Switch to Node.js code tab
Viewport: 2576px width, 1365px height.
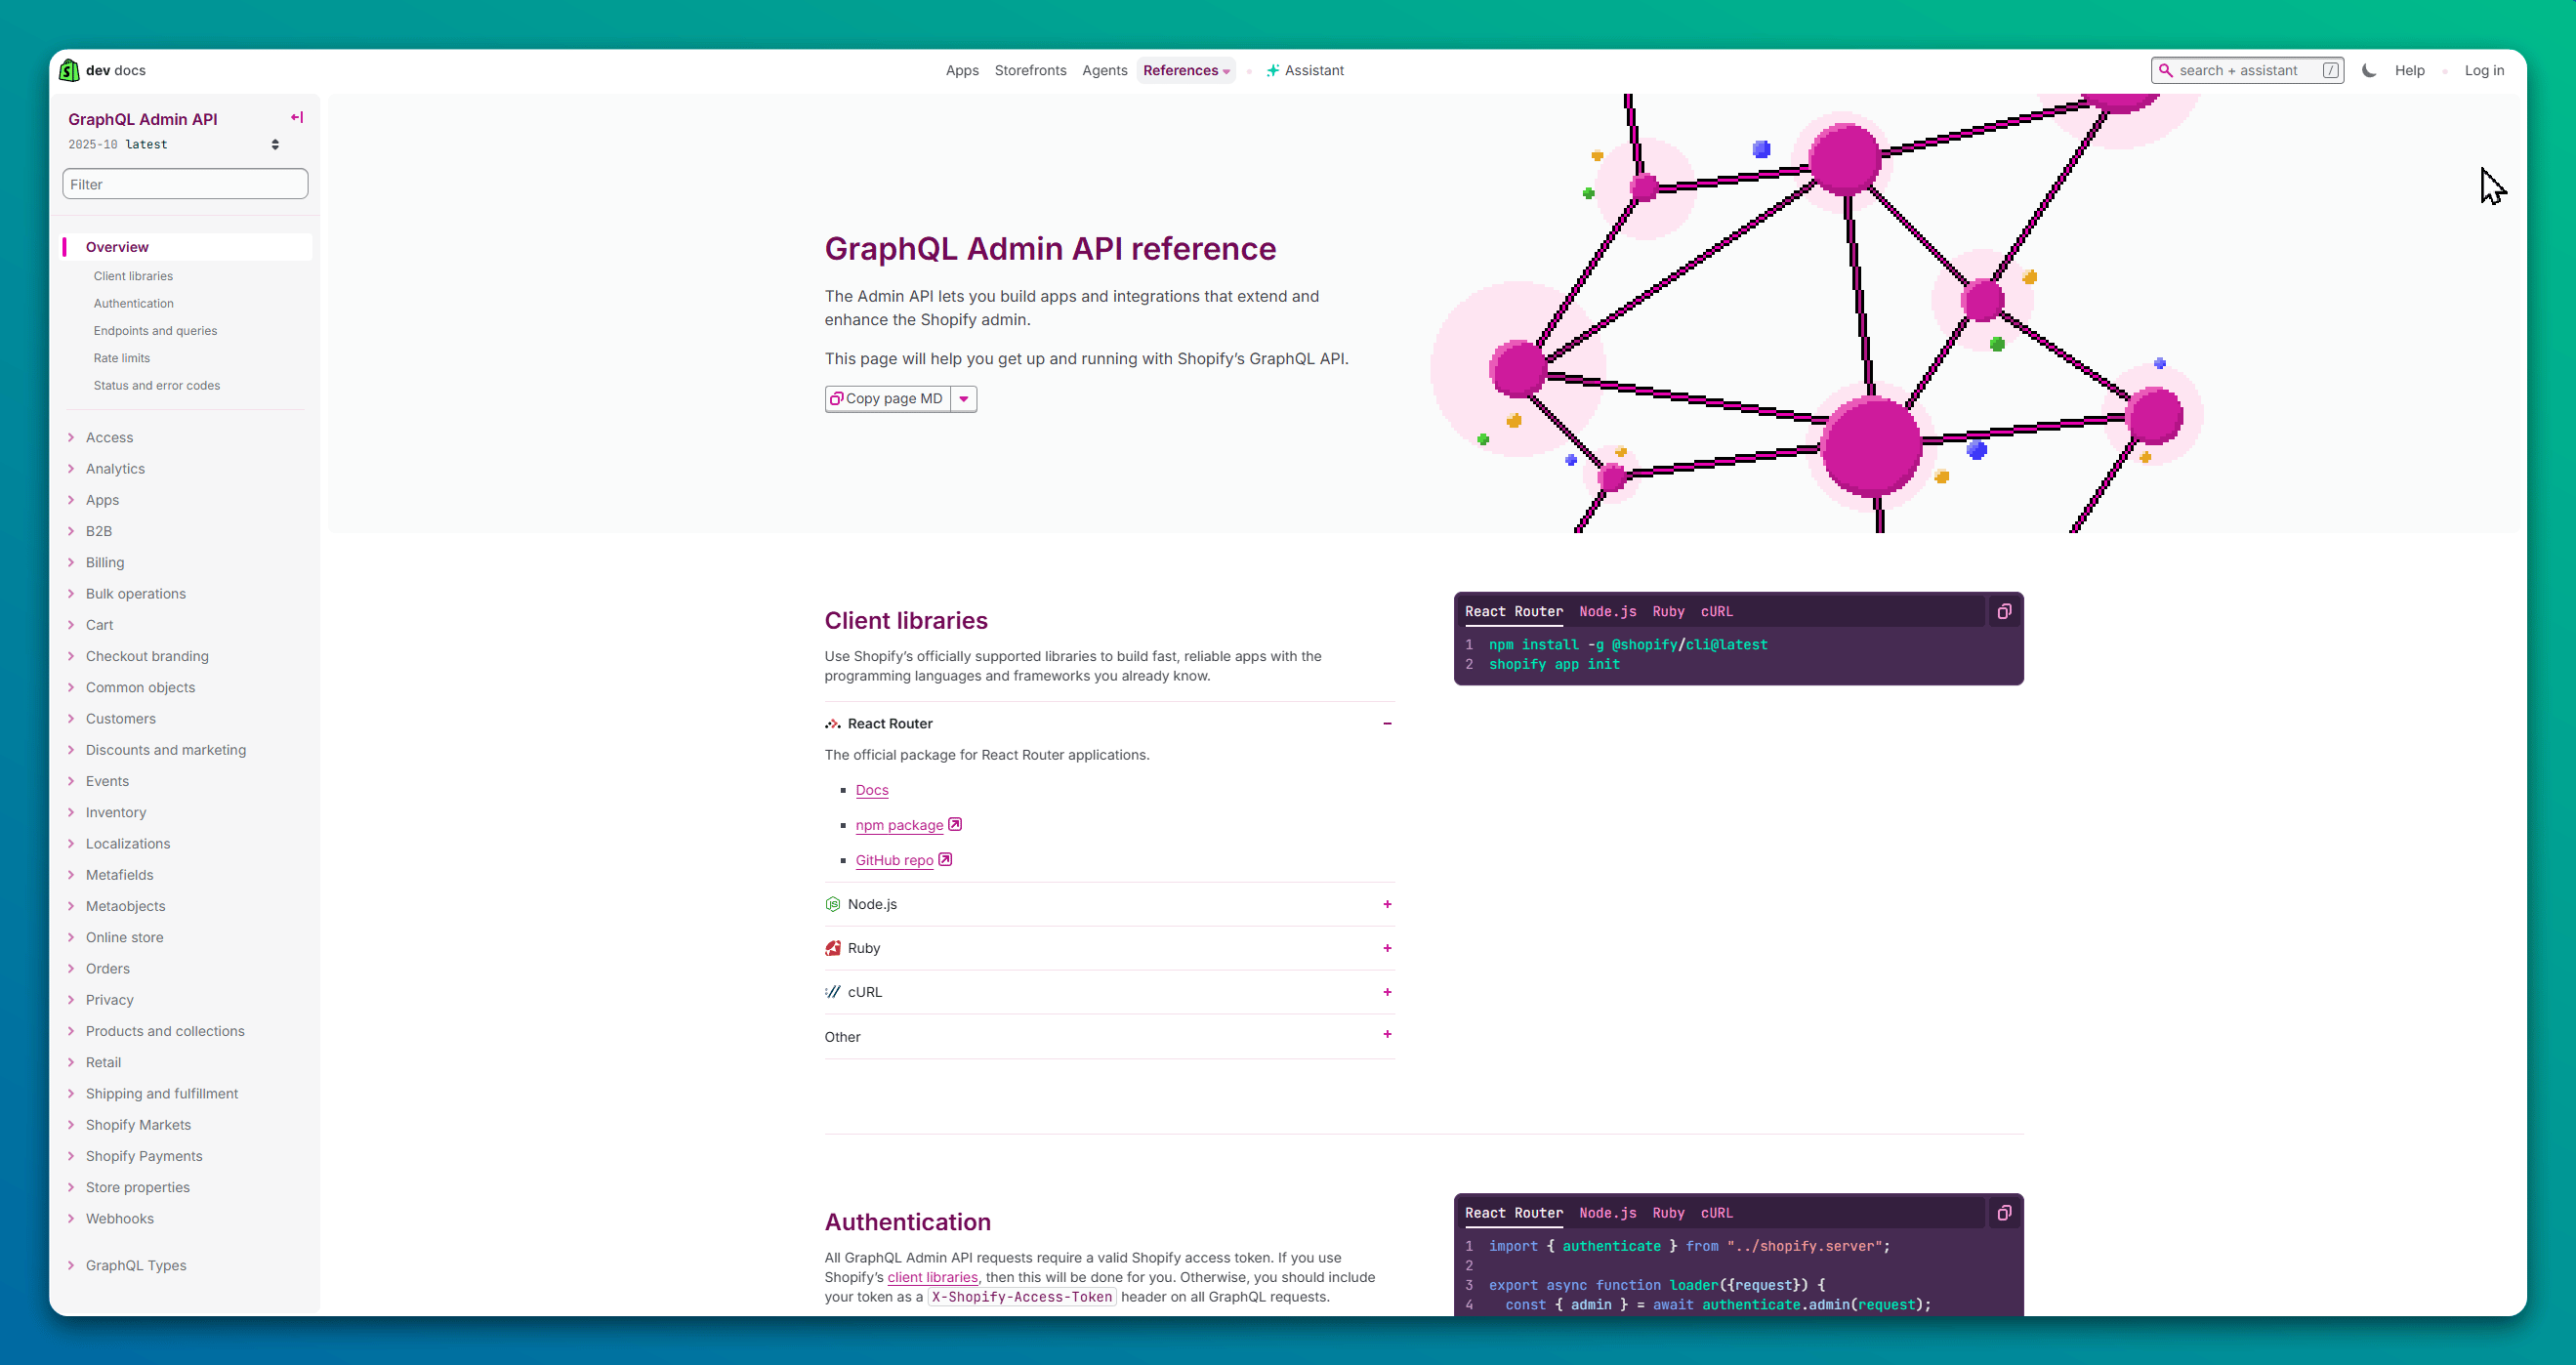[1607, 611]
